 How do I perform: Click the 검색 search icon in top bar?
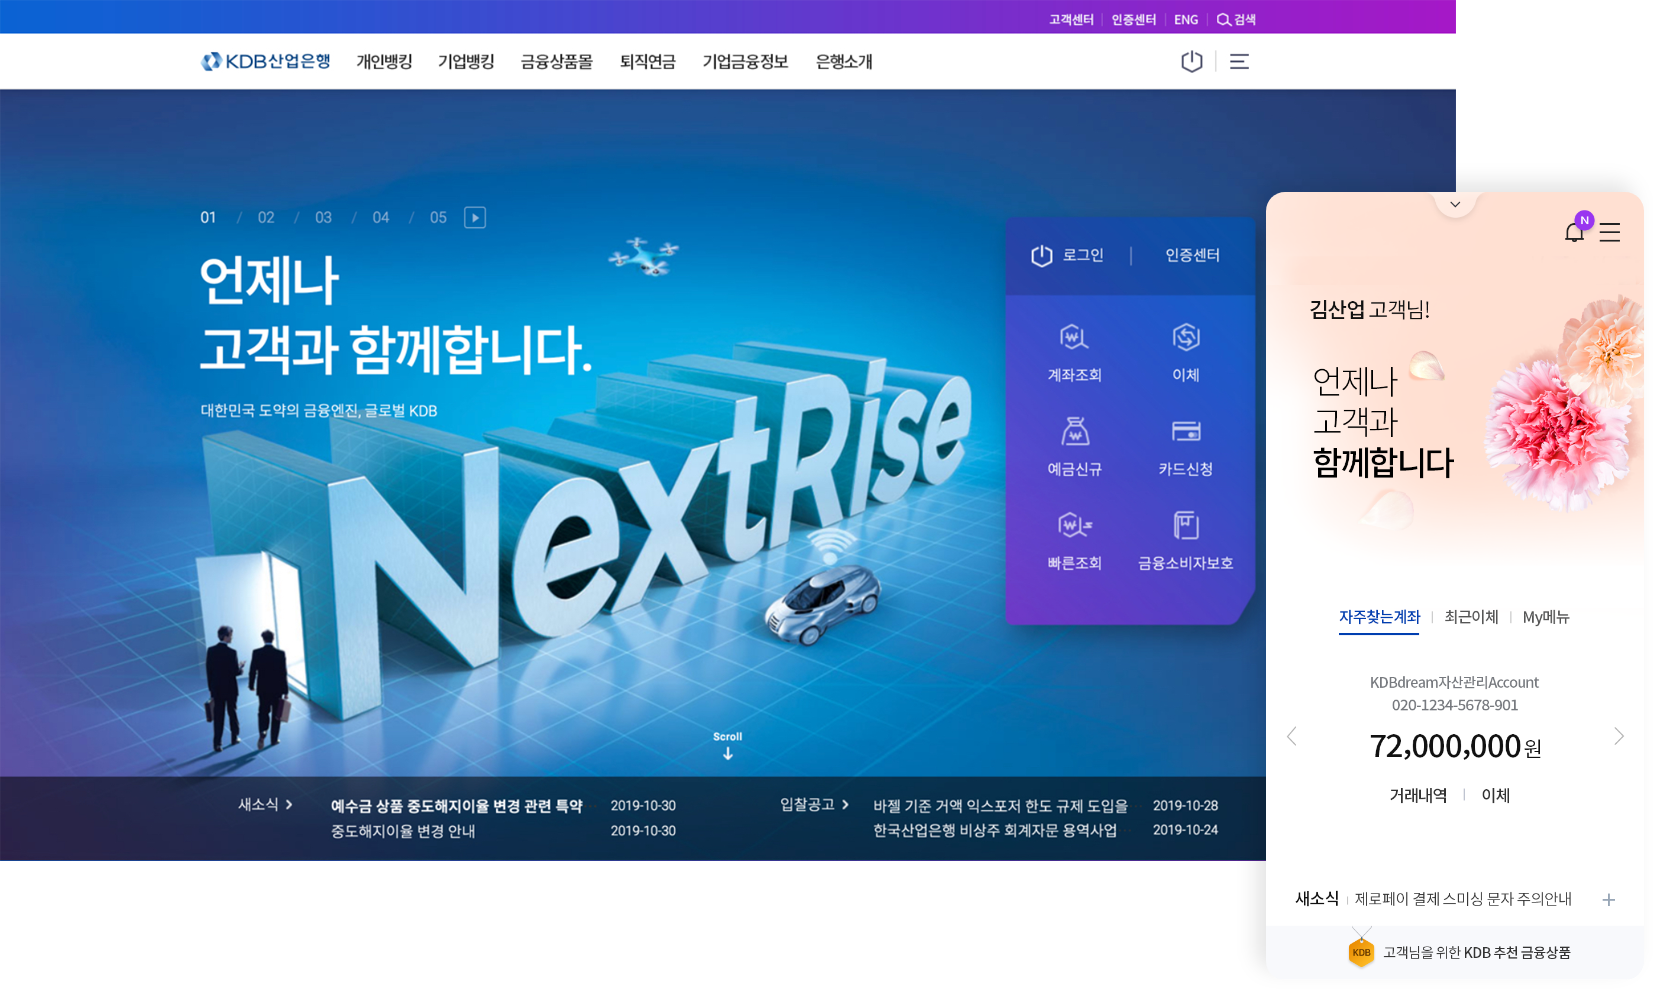pos(1236,19)
